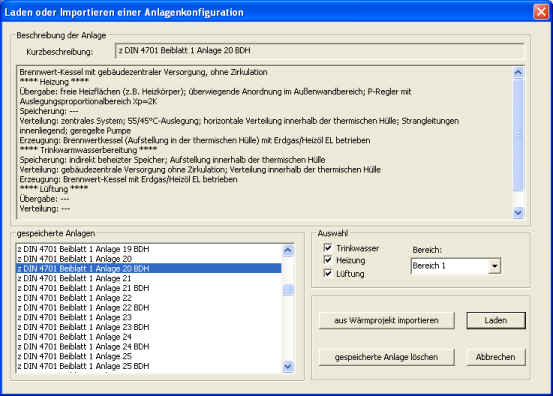The image size is (553, 396).
Task: Click the 'Auslegungsproportionalbereich Xp=2K' line
Action: 88,102
